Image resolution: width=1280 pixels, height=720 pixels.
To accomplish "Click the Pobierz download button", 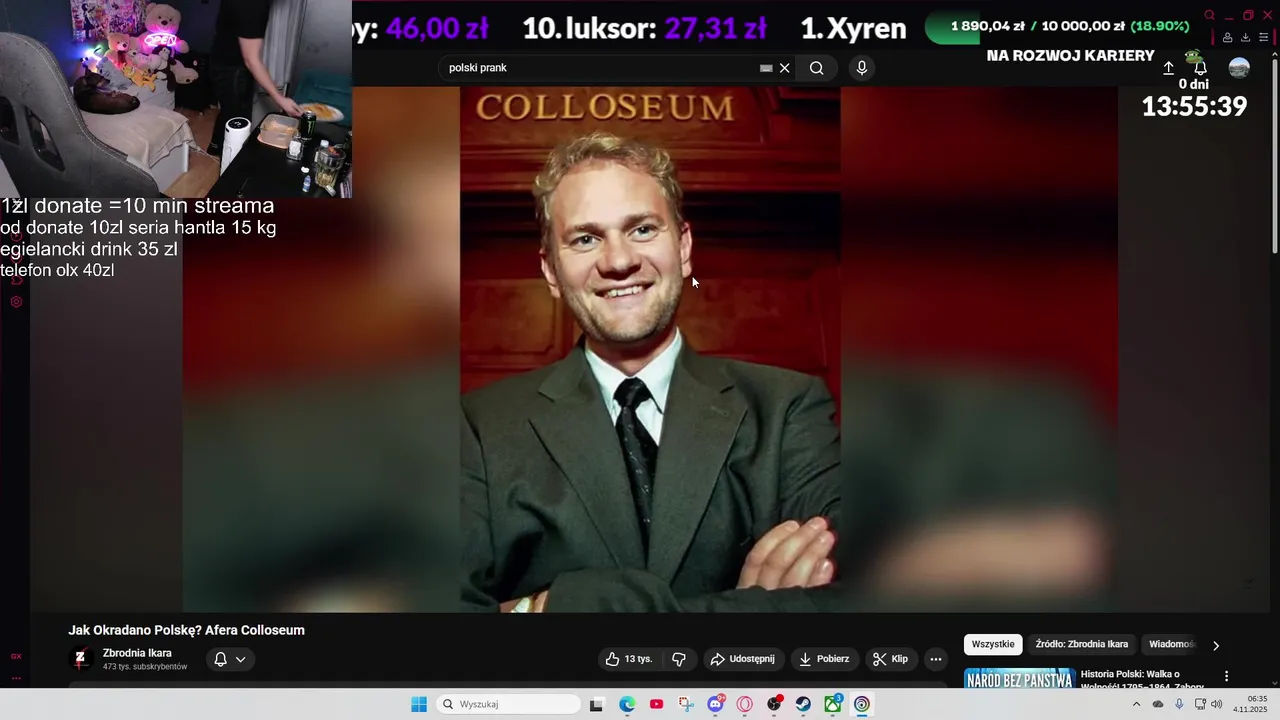I will pos(824,659).
